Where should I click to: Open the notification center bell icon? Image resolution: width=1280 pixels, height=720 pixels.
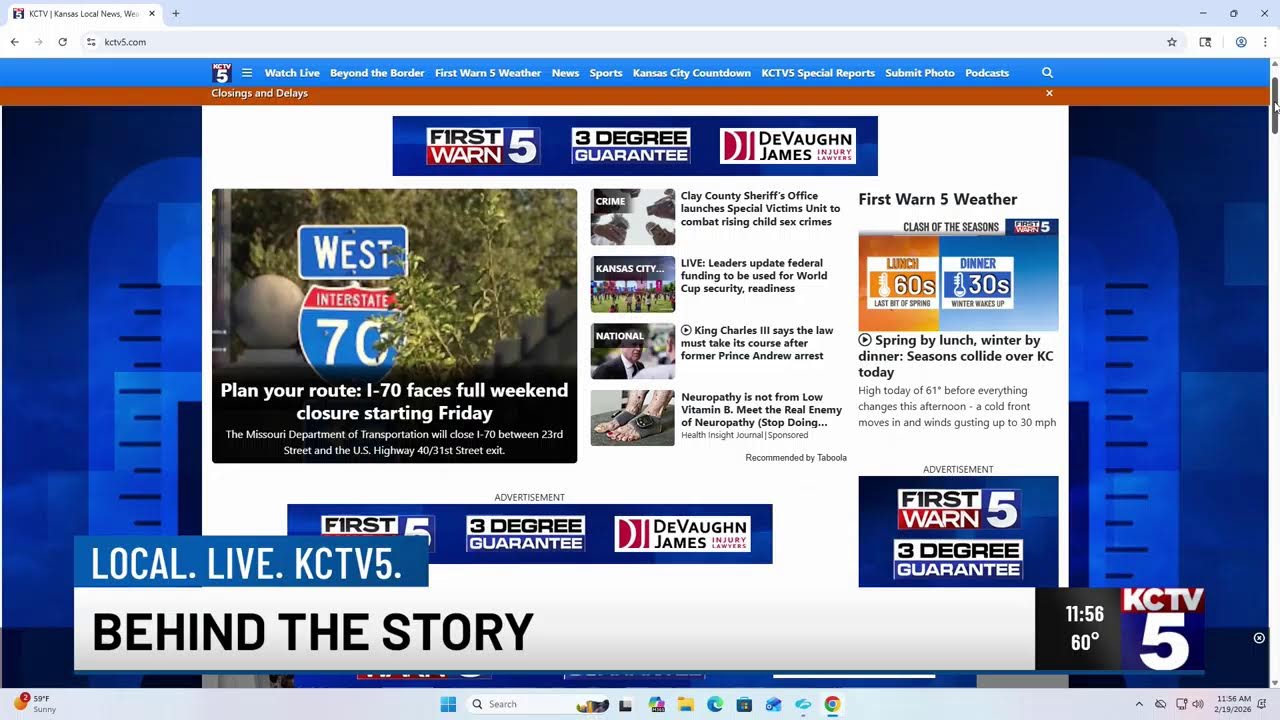click(x=1262, y=704)
